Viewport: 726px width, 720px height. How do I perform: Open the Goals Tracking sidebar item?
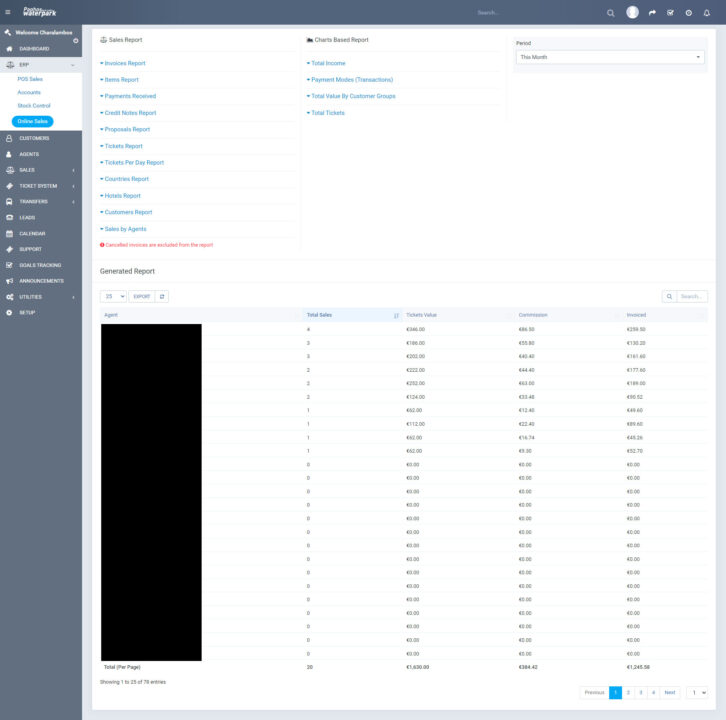coord(40,265)
